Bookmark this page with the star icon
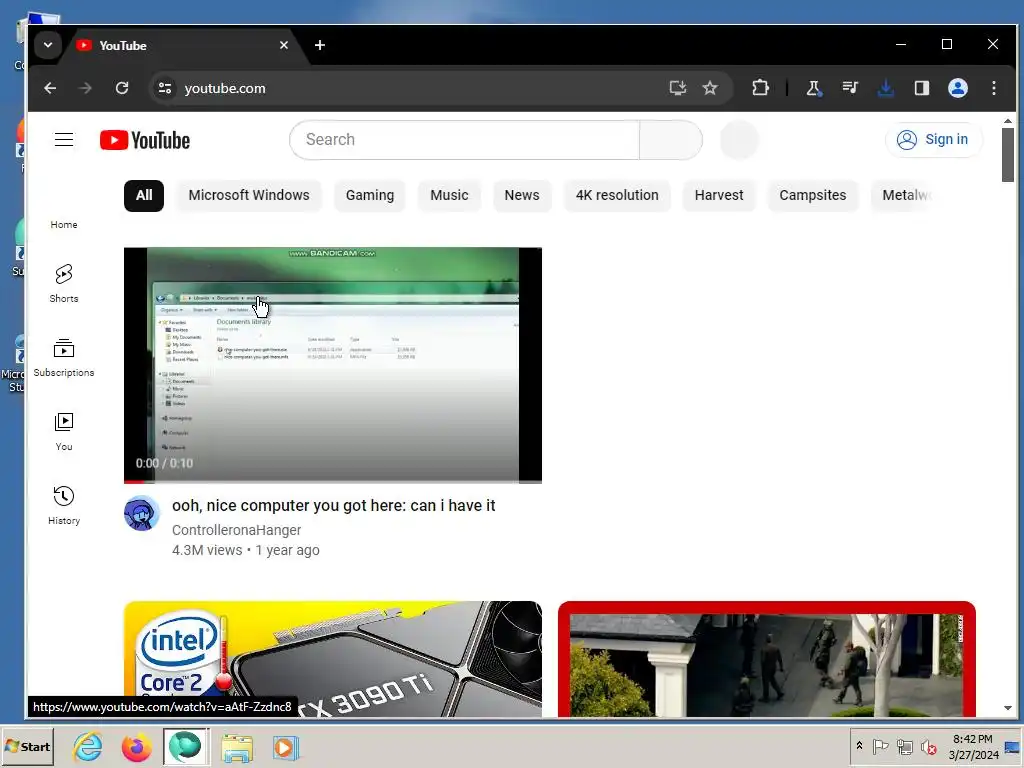Image resolution: width=1024 pixels, height=768 pixels. click(710, 88)
